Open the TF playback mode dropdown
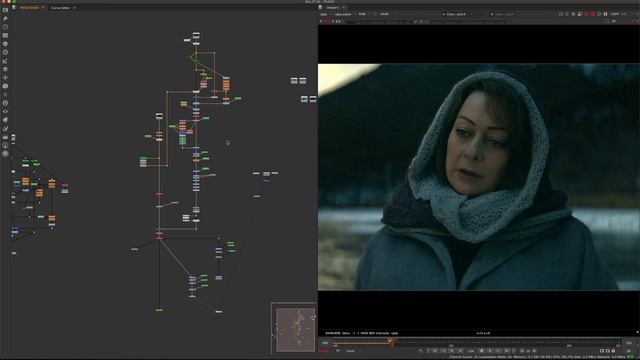The height and width of the screenshot is (360, 640). pyautogui.click(x=338, y=351)
